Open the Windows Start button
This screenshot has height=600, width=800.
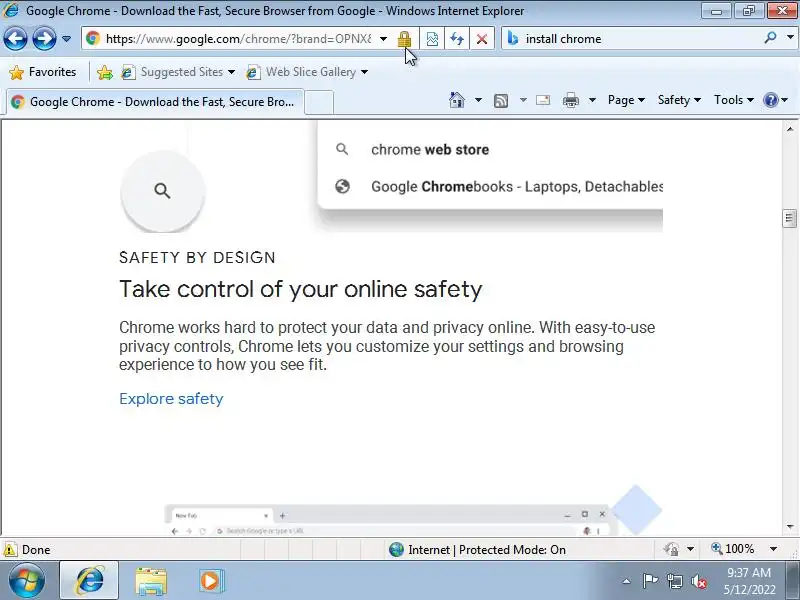pyautogui.click(x=27, y=581)
